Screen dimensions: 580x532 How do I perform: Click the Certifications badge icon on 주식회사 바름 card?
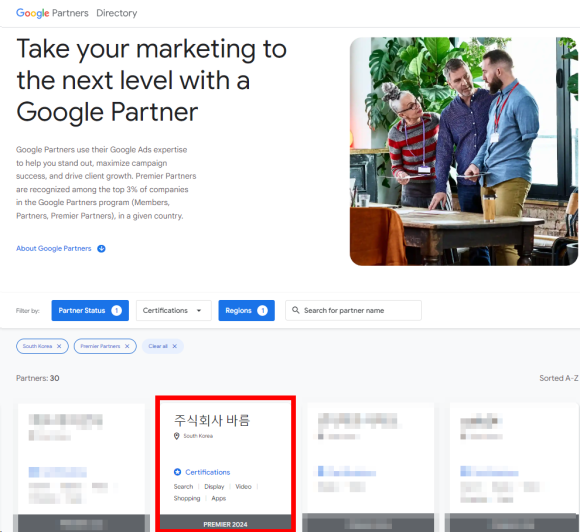click(178, 472)
